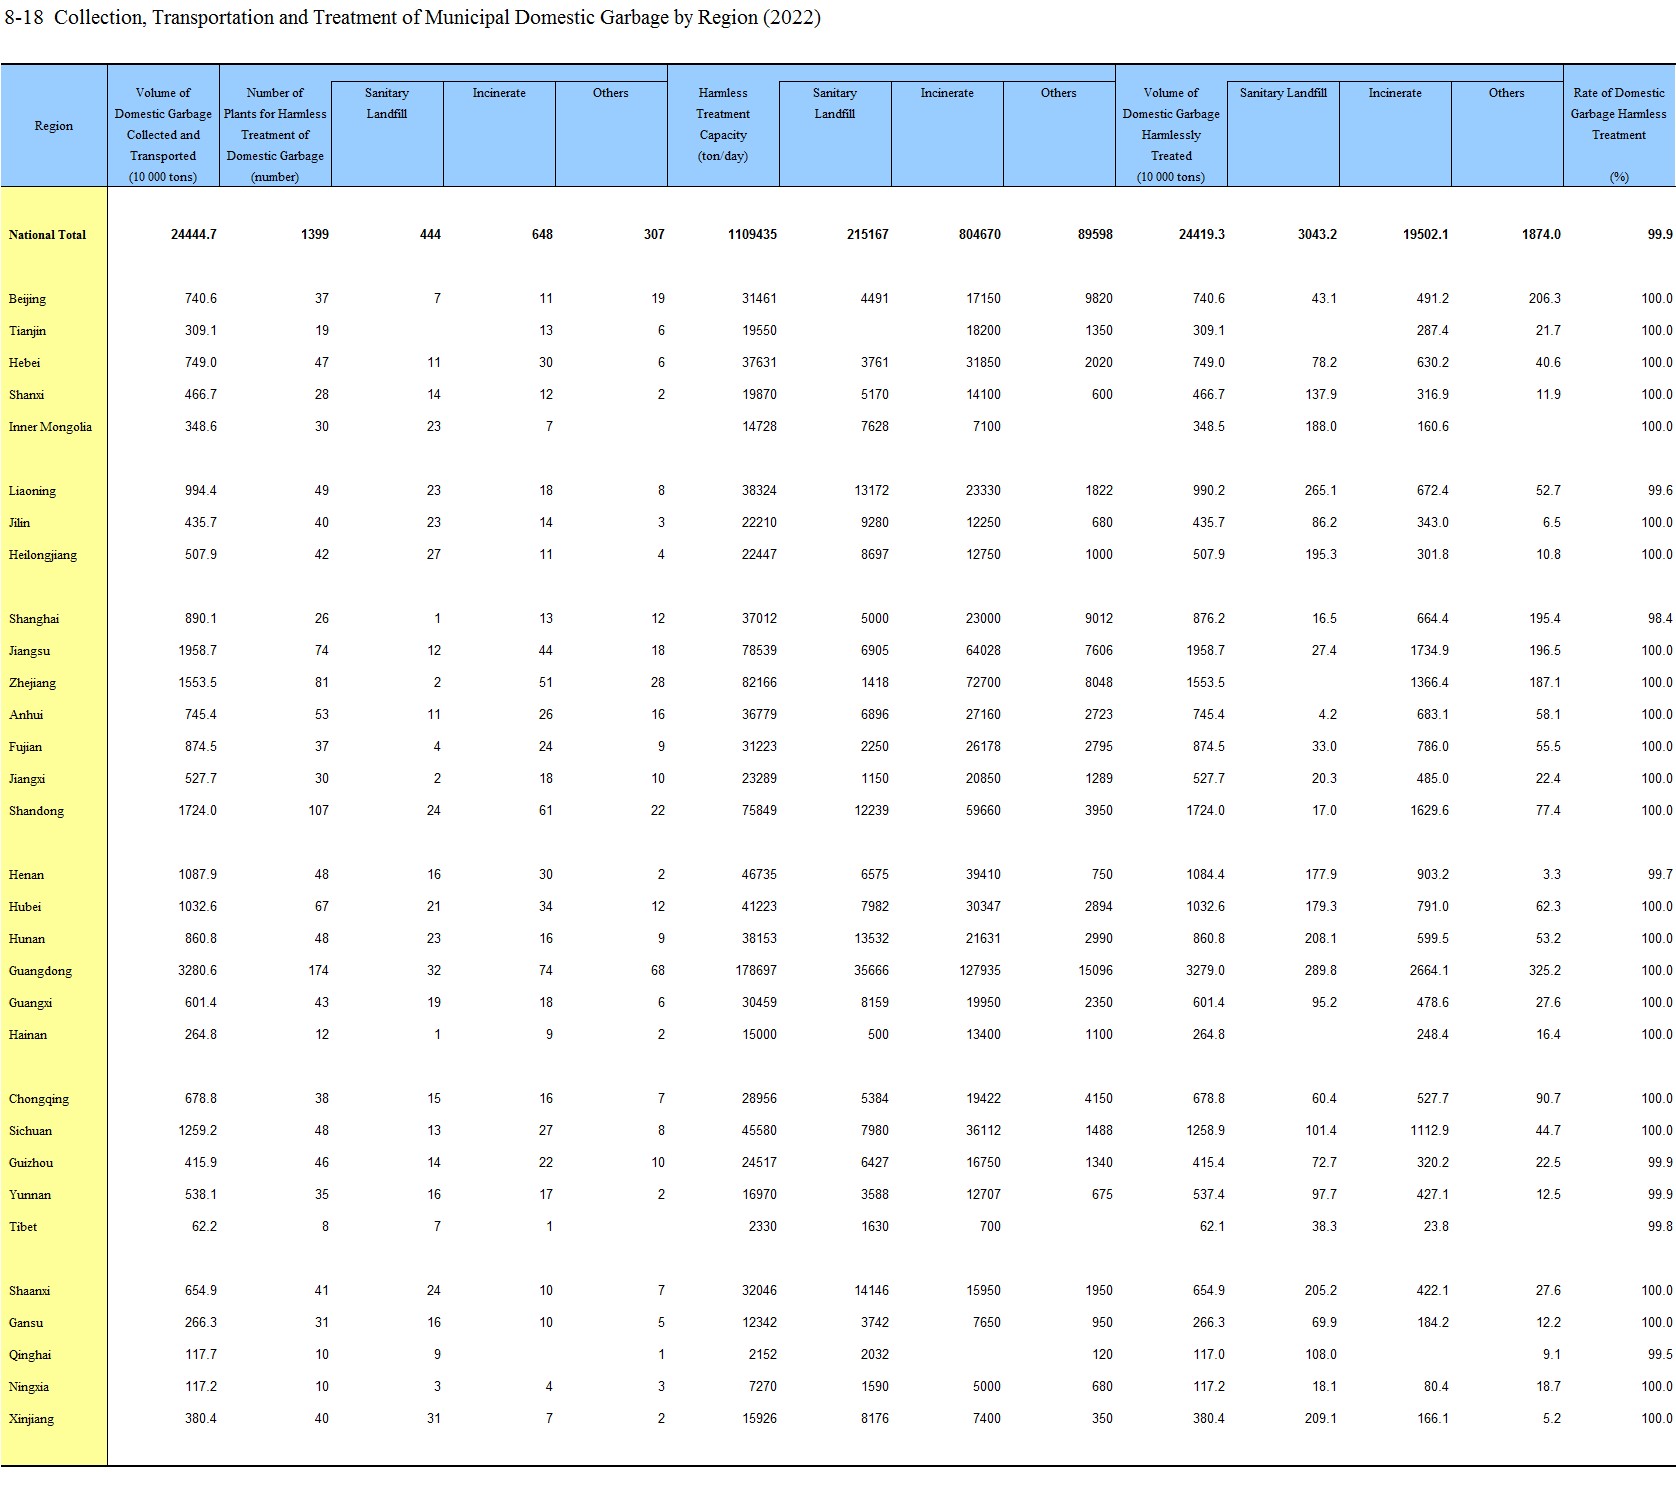Select Jilin capacity value 22210
Screen dimensions: 1676x1499
coord(759,523)
